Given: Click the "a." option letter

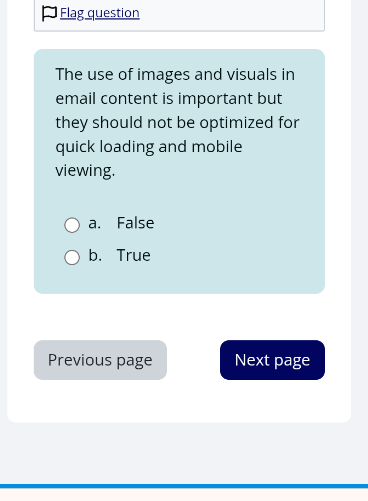Looking at the screenshot, I should coord(95,223).
